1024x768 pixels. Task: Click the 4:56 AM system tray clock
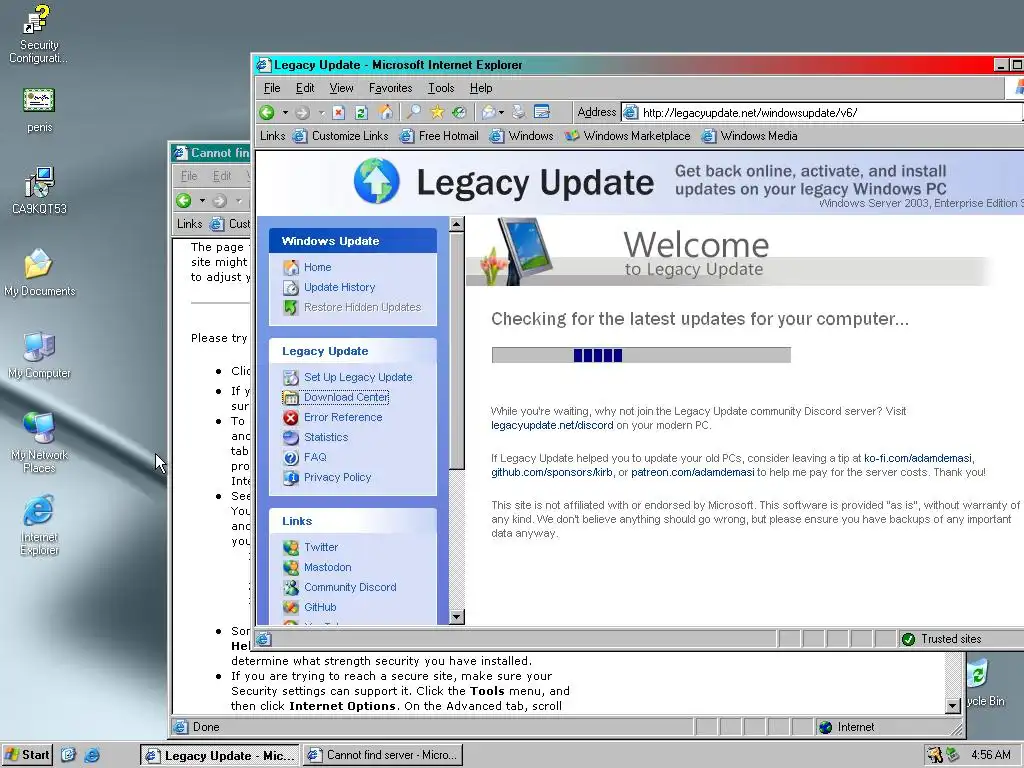tap(991, 755)
